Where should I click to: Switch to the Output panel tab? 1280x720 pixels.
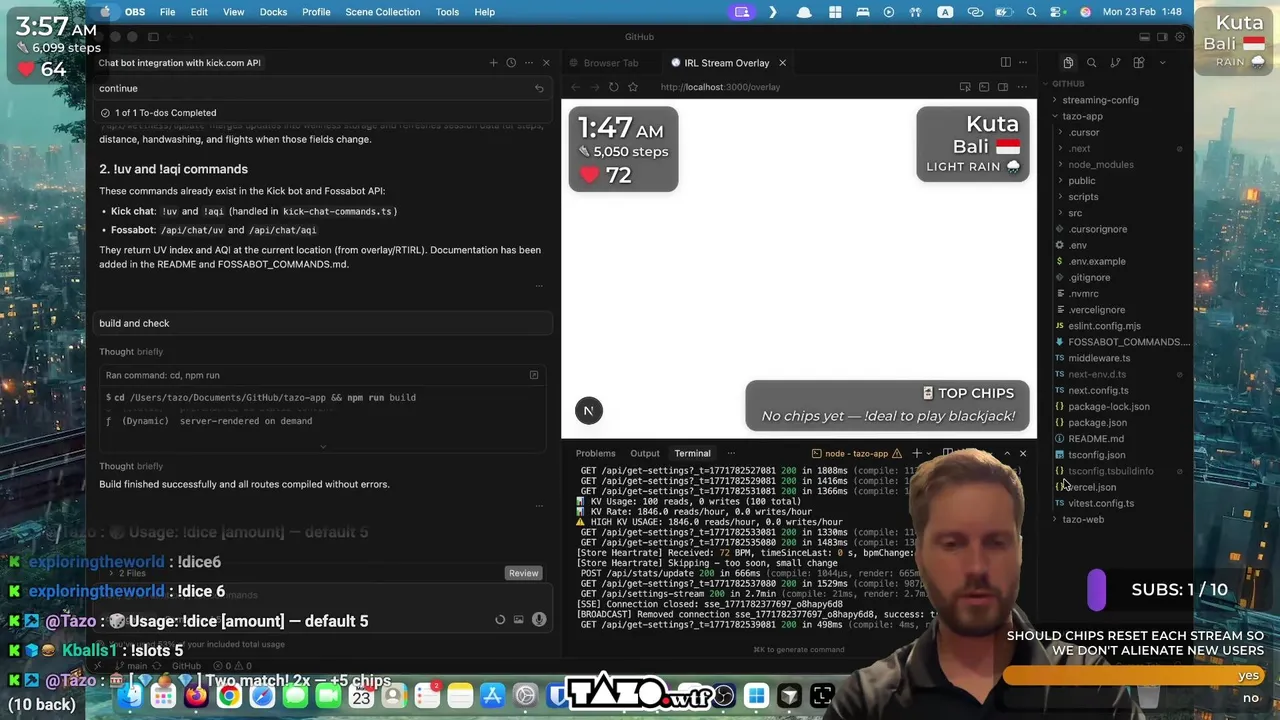[x=645, y=454]
